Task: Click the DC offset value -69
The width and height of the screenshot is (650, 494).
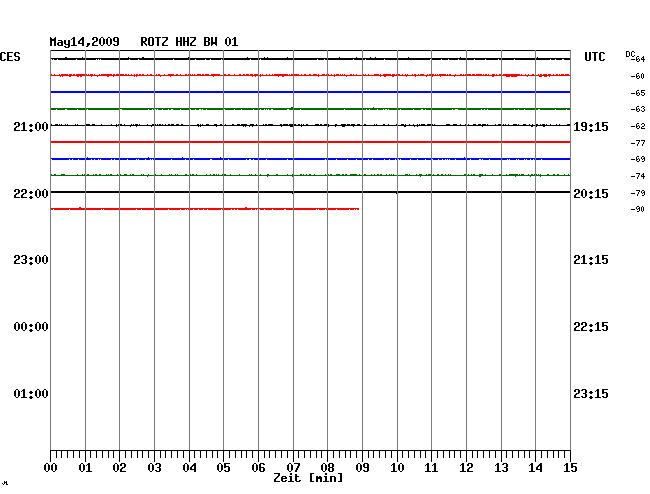Action: click(638, 160)
